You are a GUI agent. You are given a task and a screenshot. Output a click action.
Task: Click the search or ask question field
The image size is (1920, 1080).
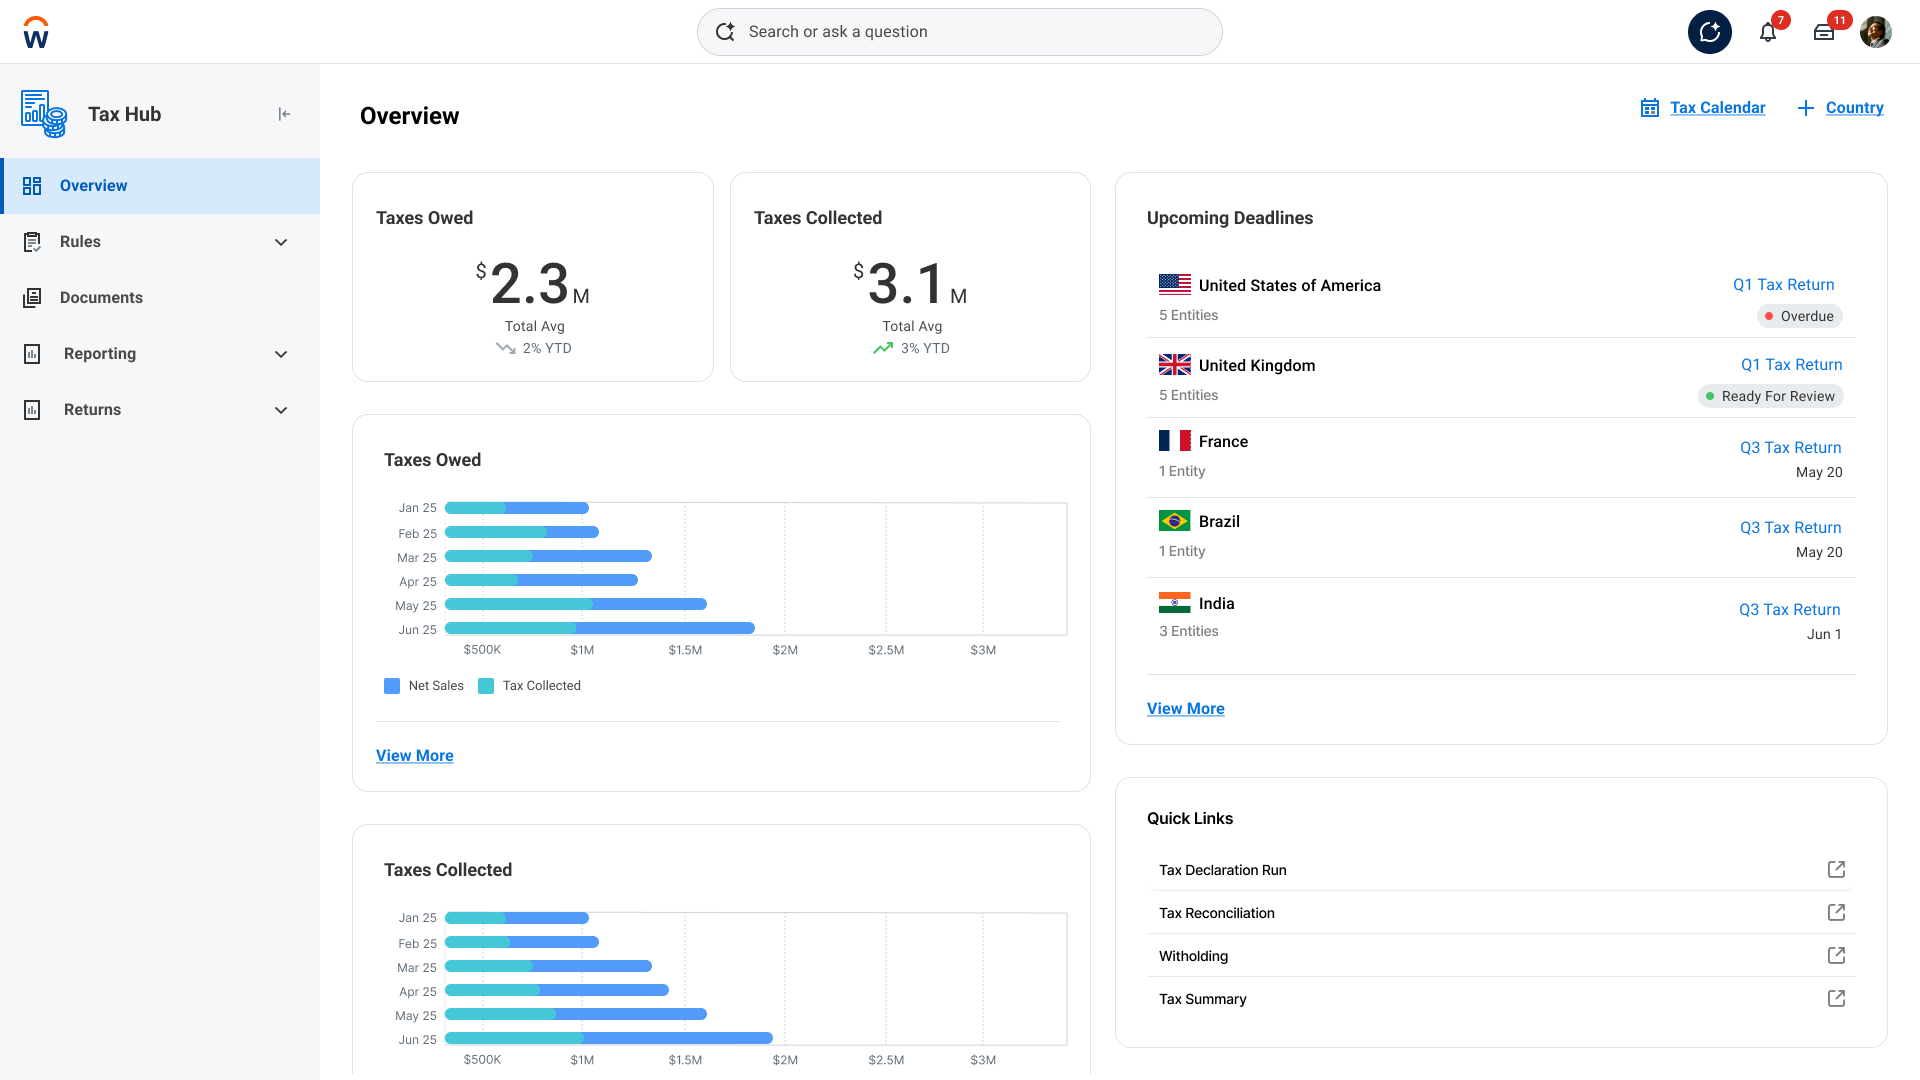tap(960, 32)
